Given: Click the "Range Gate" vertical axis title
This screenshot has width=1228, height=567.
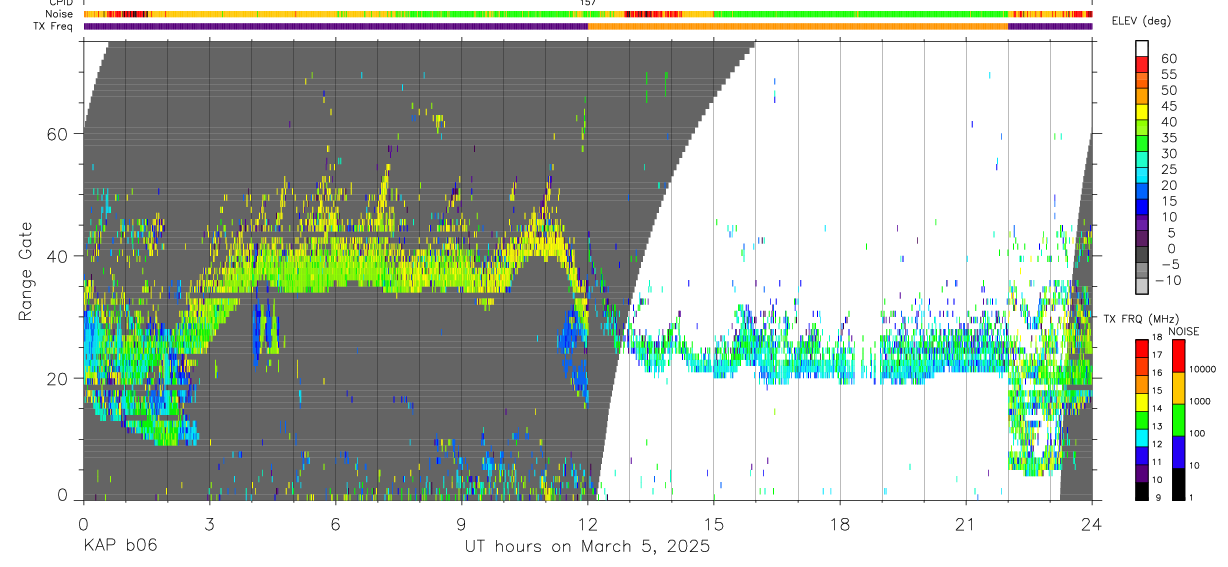Looking at the screenshot, I should click(27, 270).
